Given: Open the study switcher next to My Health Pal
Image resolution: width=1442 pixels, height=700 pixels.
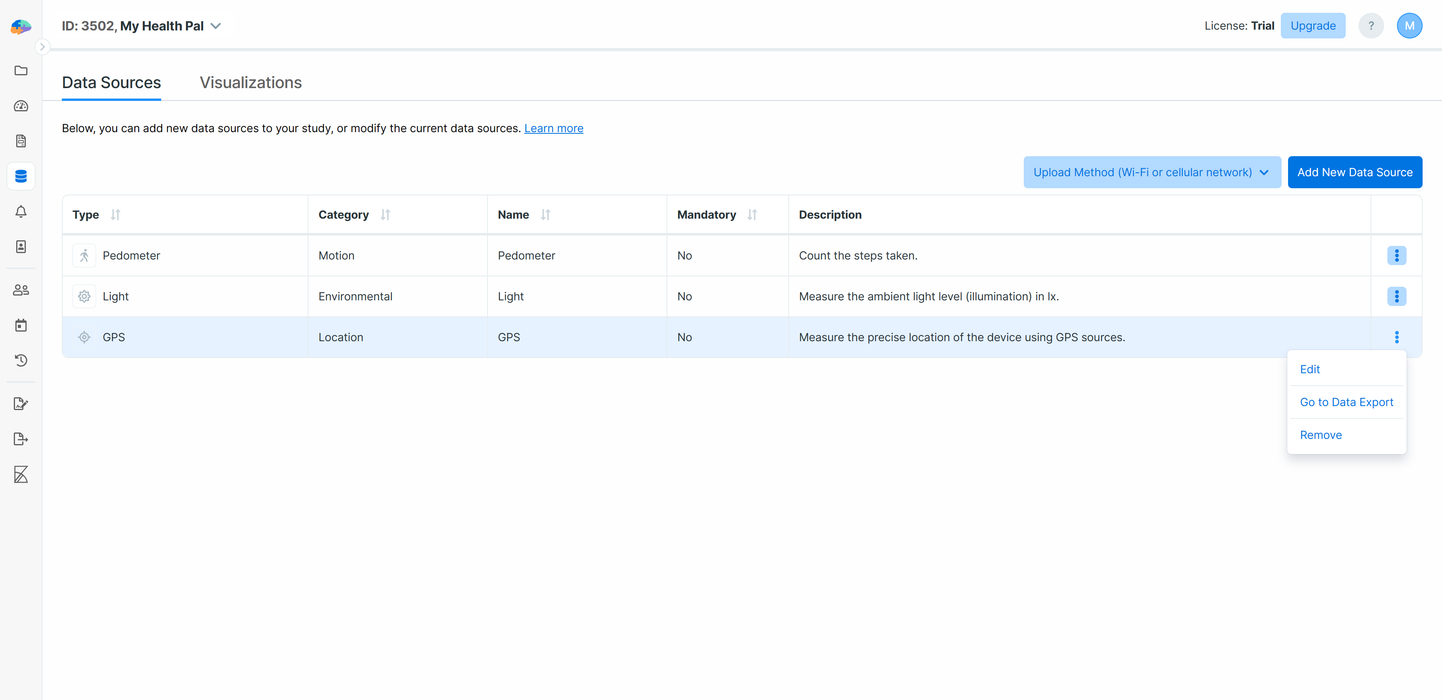Looking at the screenshot, I should [x=216, y=26].
